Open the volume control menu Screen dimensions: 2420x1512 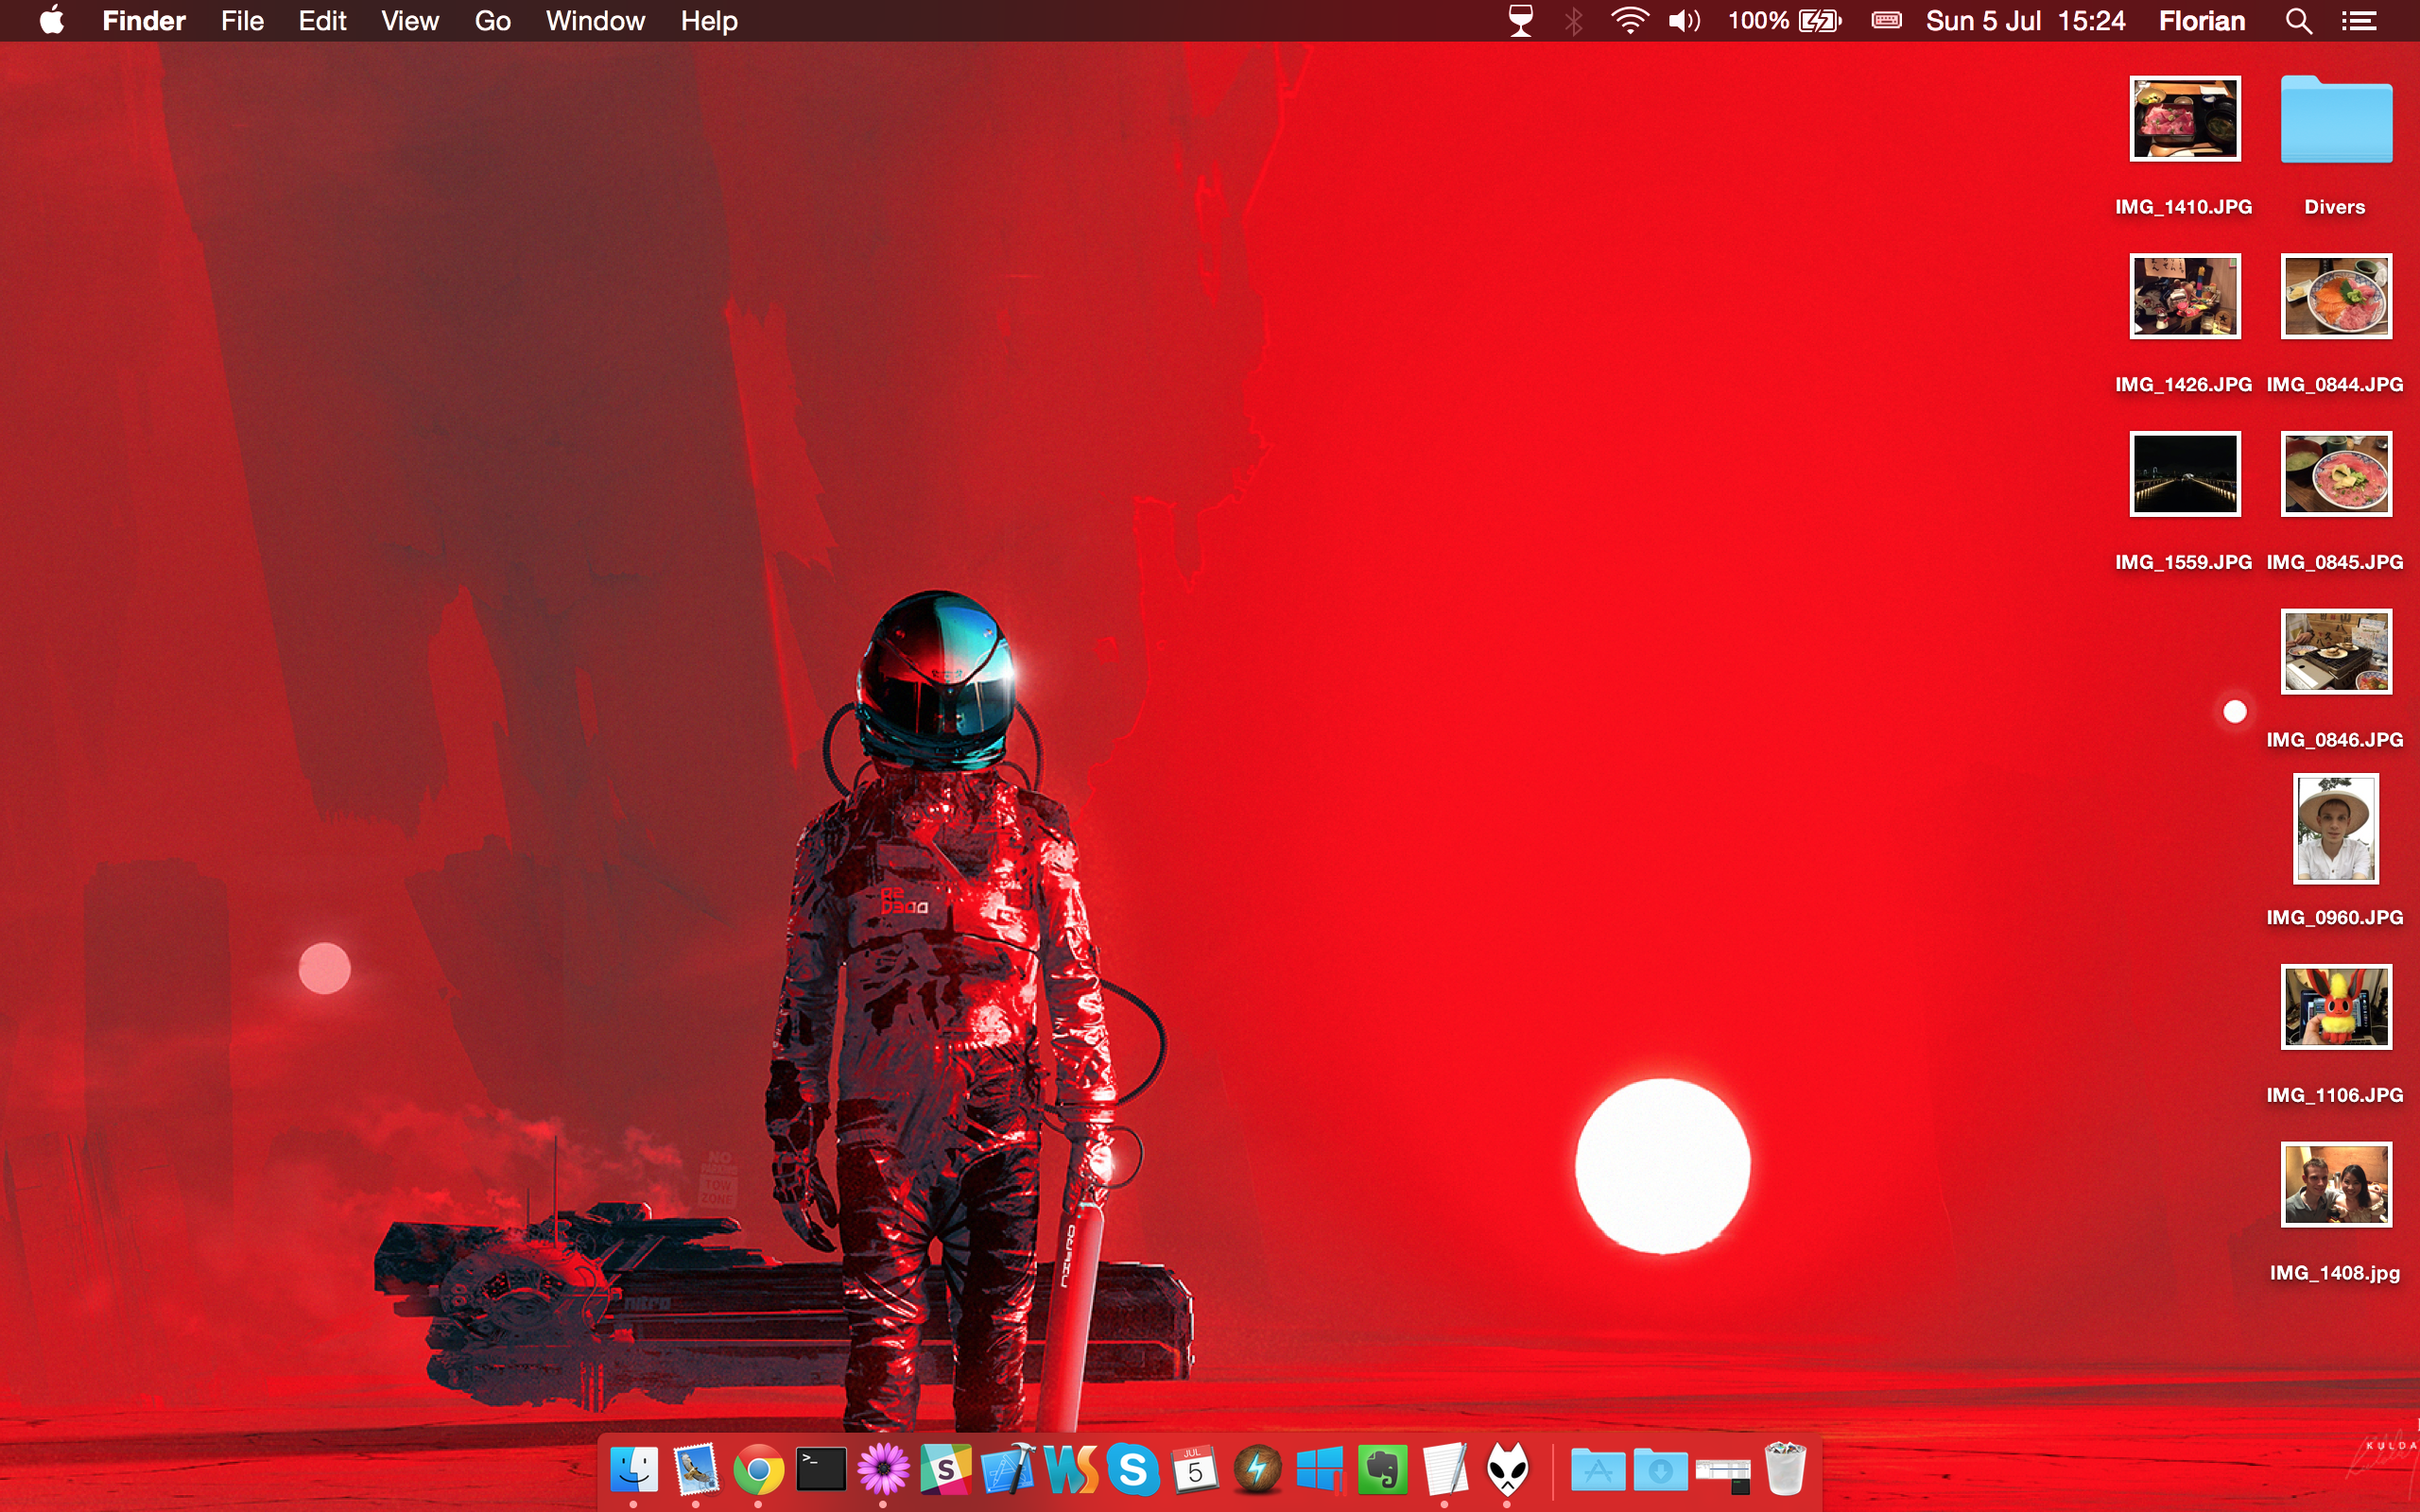[x=1684, y=21]
